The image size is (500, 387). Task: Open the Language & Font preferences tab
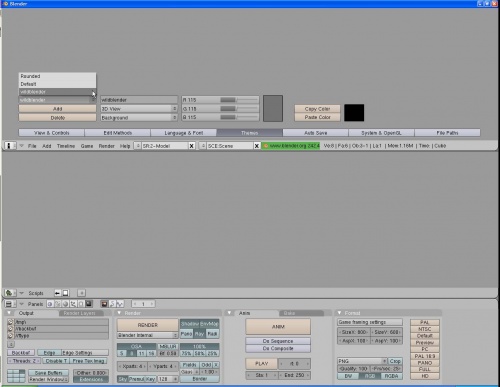[x=183, y=133]
